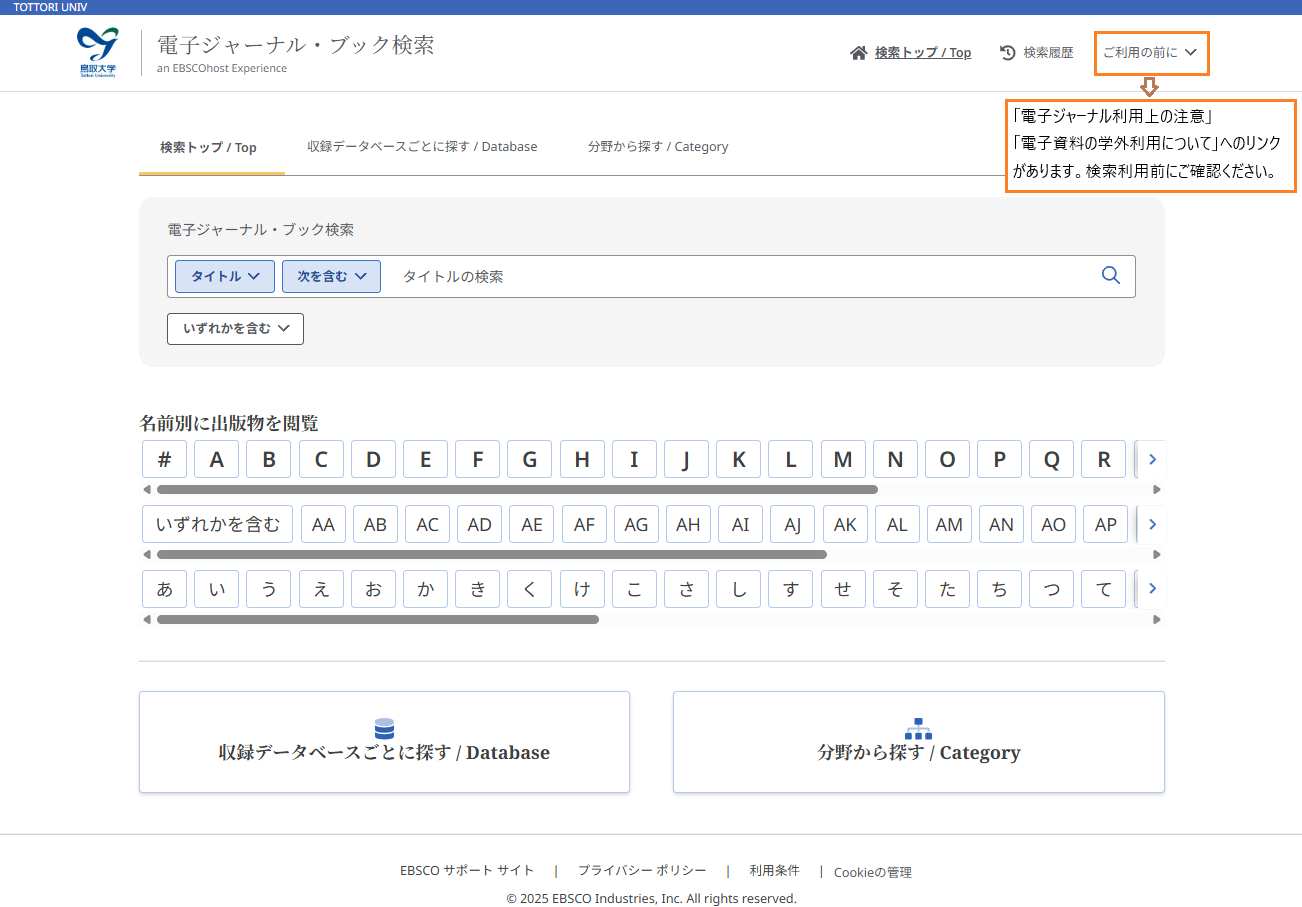
Task: Switch to 収録データベースごとに探す / Database tab
Action: point(422,146)
